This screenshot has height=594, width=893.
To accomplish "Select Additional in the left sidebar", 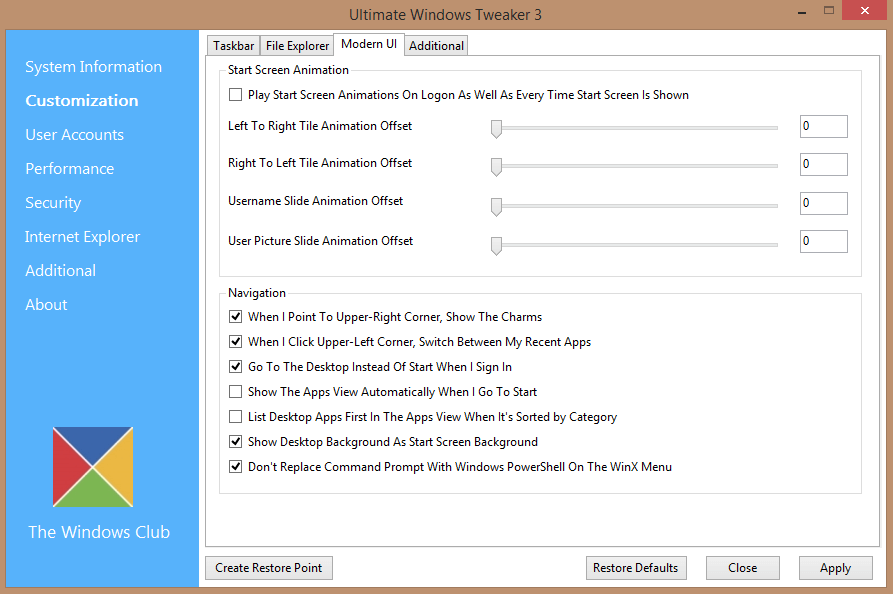I will 60,271.
